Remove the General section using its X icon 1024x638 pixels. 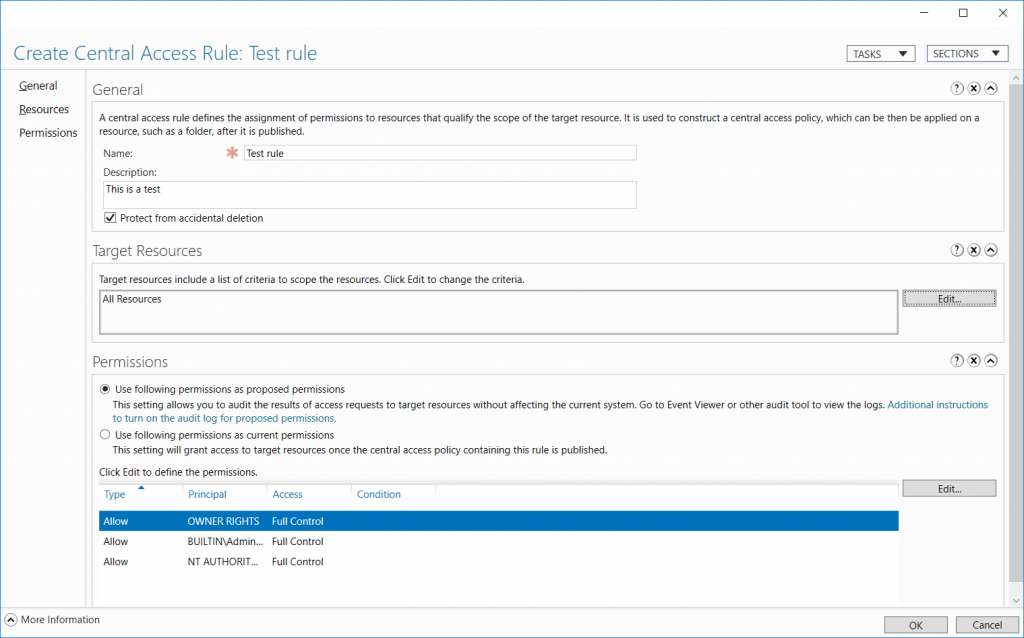point(974,88)
